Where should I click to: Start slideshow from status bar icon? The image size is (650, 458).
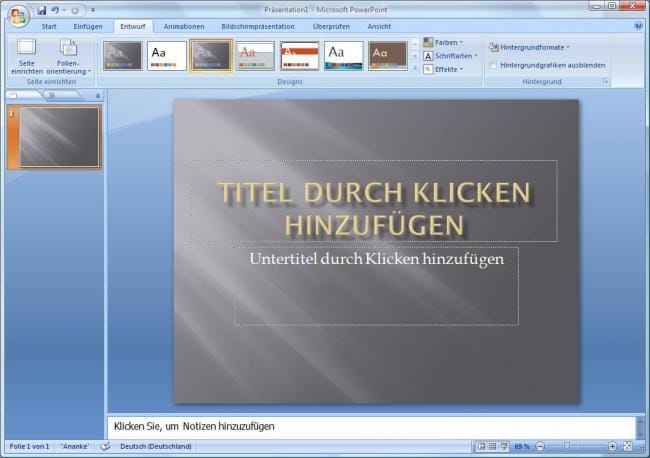point(504,446)
